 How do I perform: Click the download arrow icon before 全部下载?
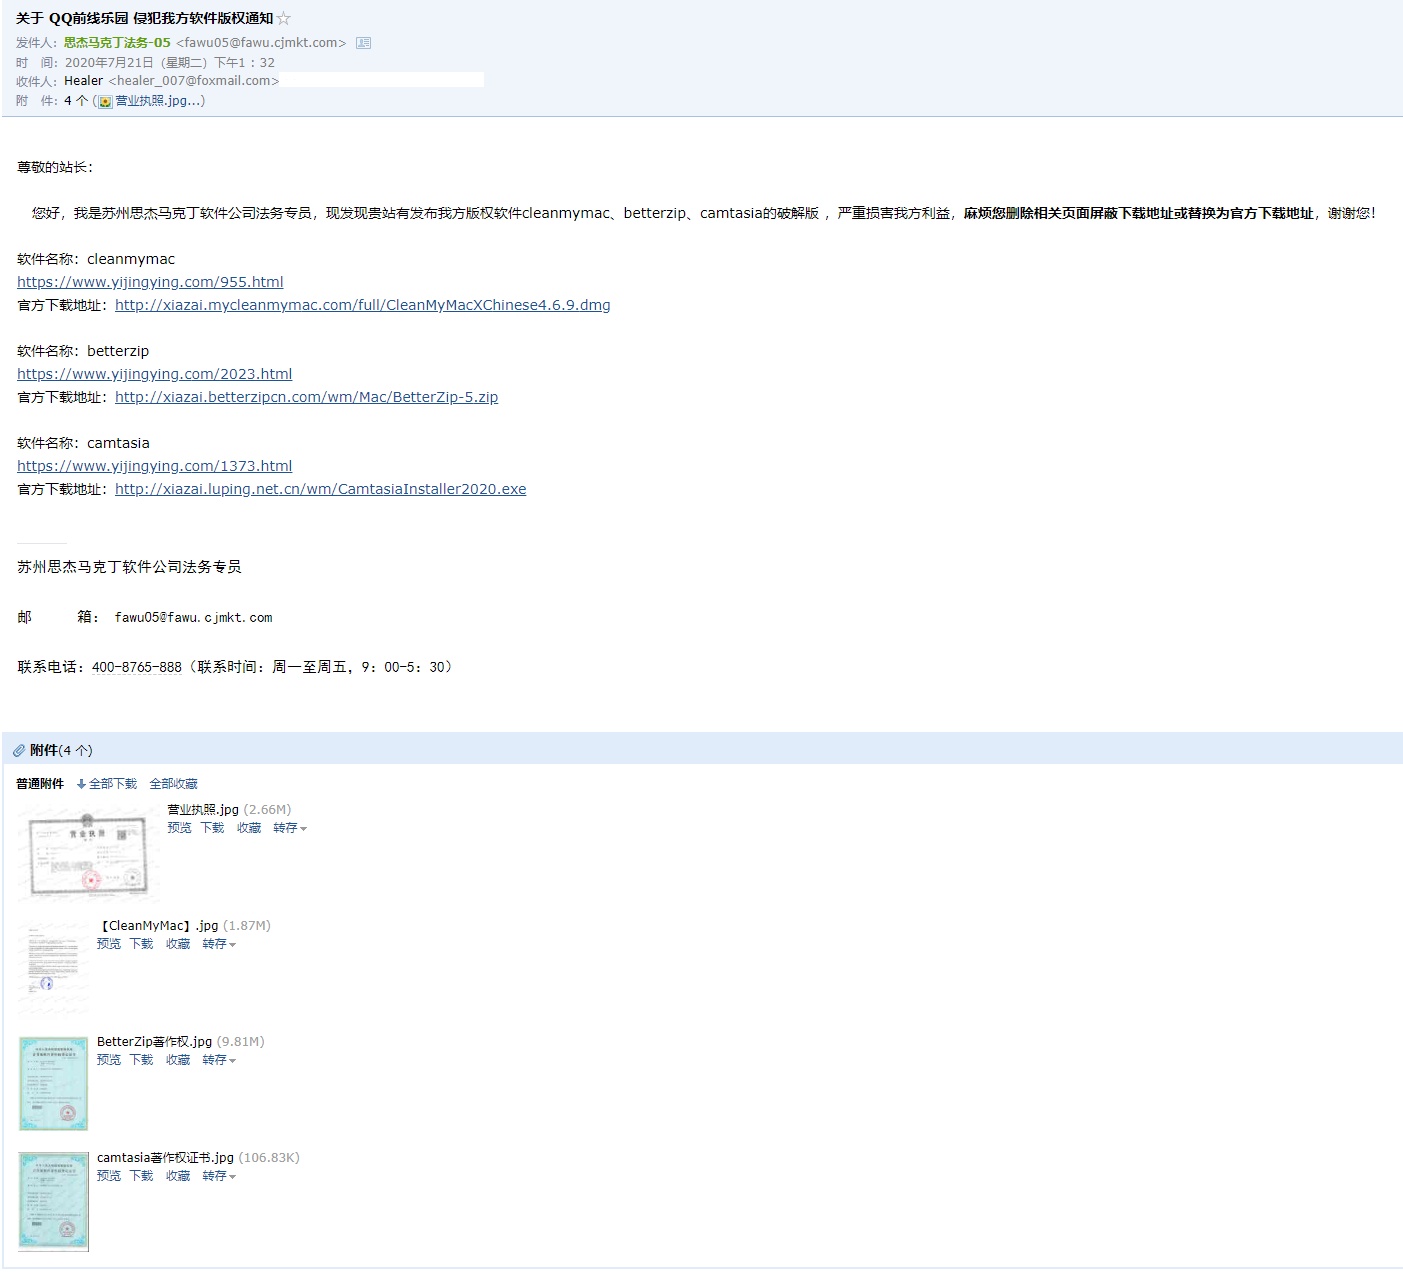coord(83,783)
